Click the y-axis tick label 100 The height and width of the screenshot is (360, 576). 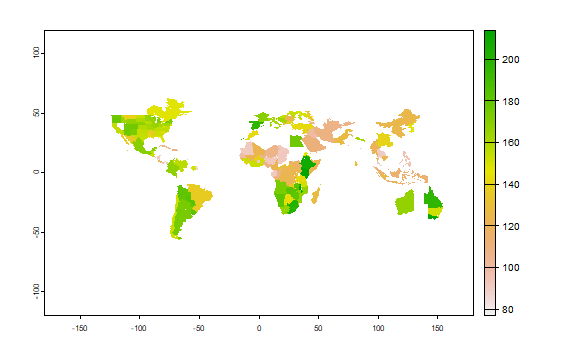tap(36, 53)
